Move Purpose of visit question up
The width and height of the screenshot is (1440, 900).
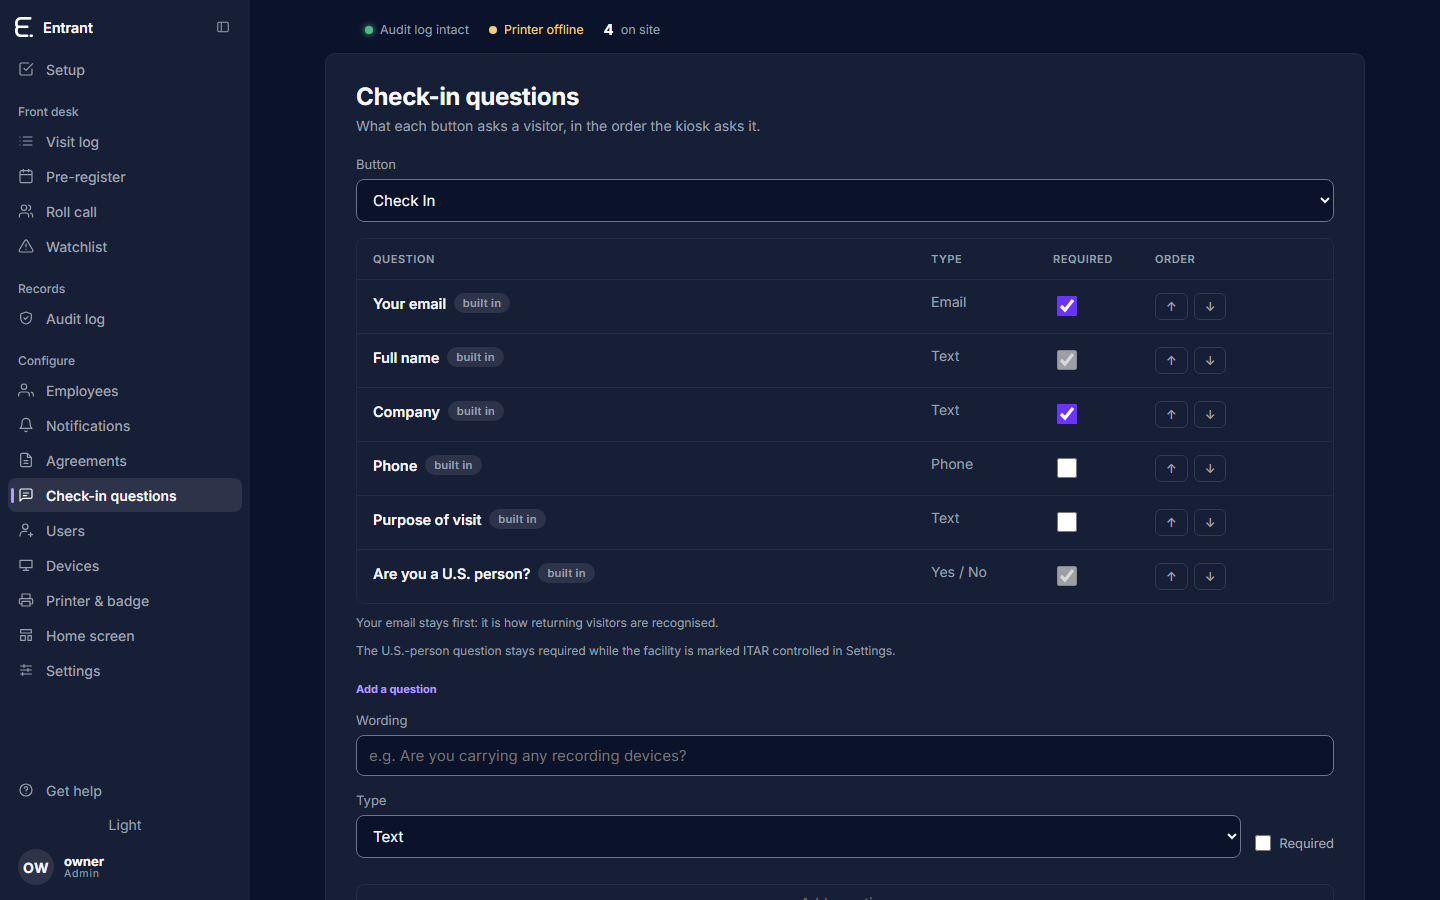1171,522
